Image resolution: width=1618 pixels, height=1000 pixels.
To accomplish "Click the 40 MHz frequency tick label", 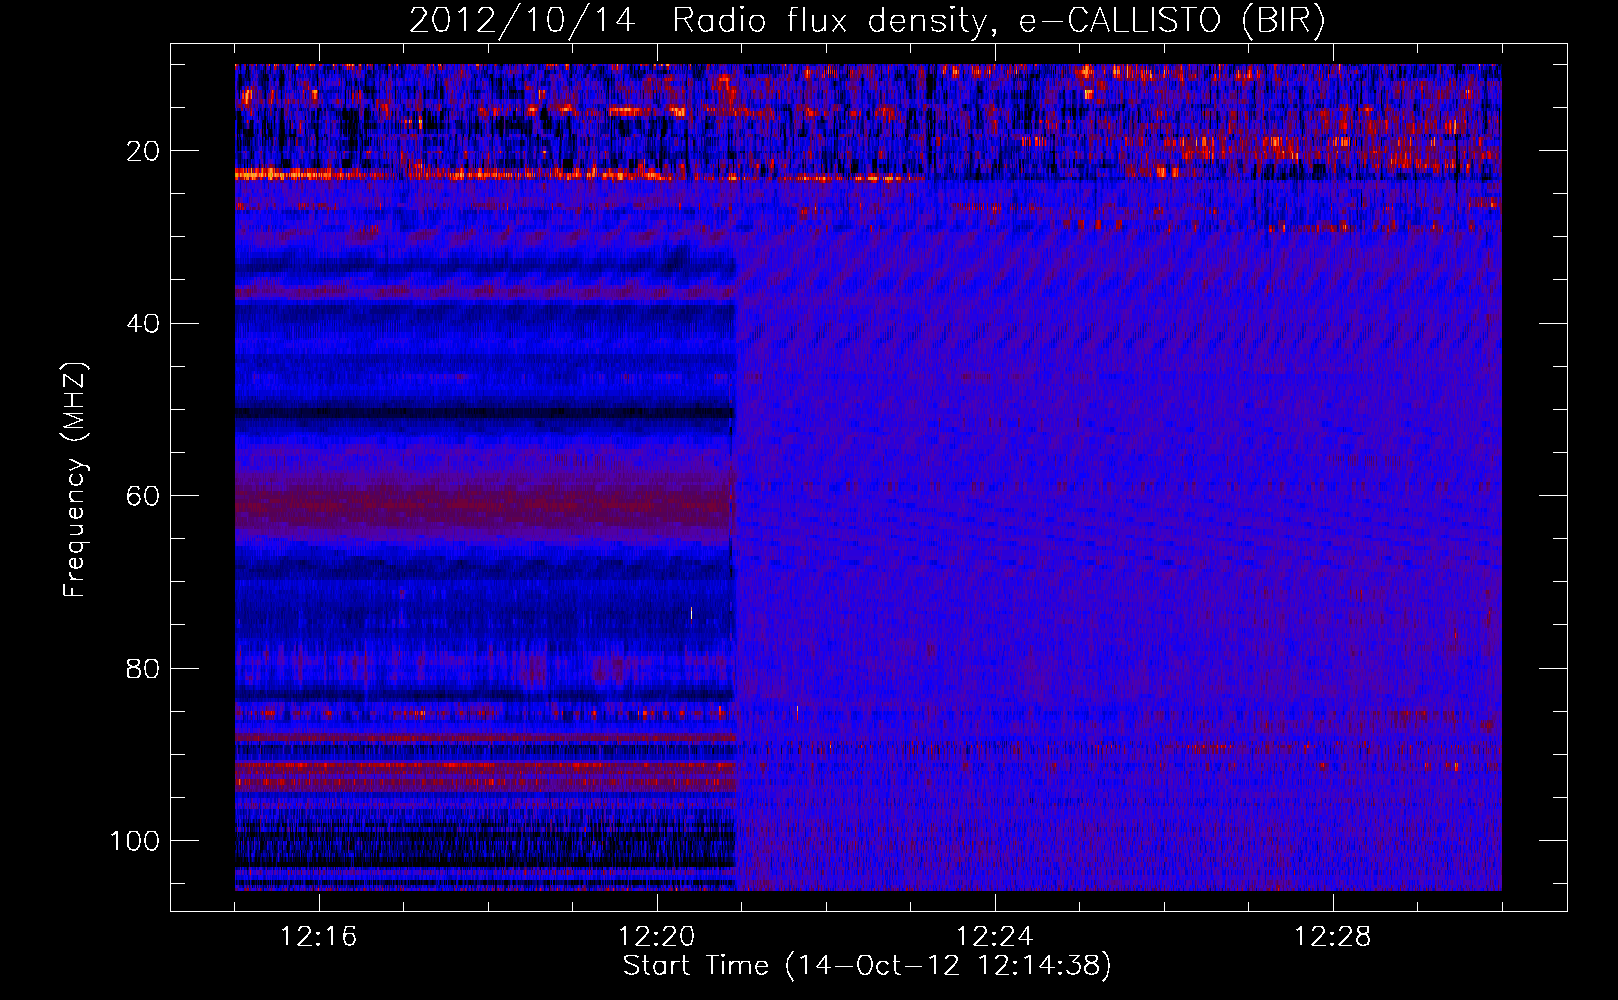I will point(143,324).
